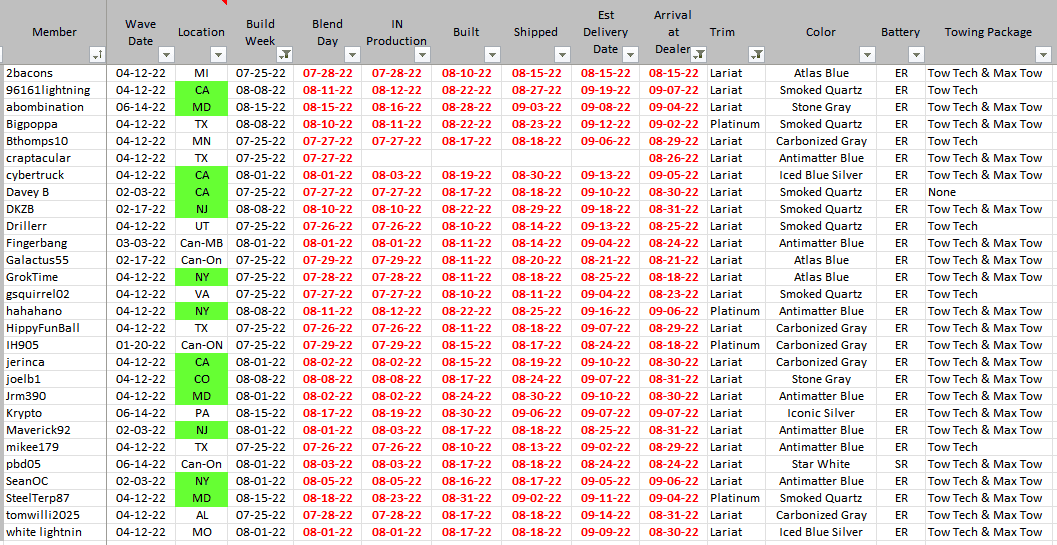Open the Est Delivery Date filter dropdown
1057x545 pixels.
[x=631, y=54]
